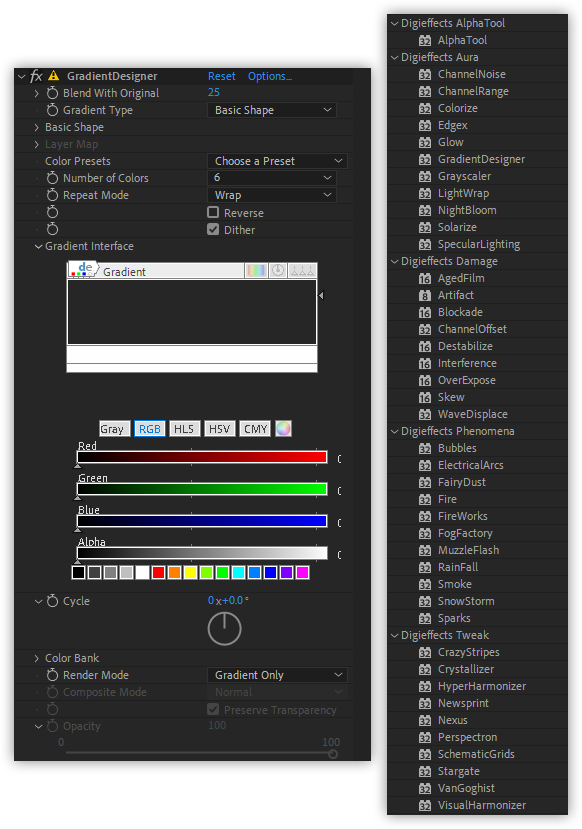Collapse the Digieffects Aura category
Screen dimensions: 582x829
pyautogui.click(x=394, y=57)
